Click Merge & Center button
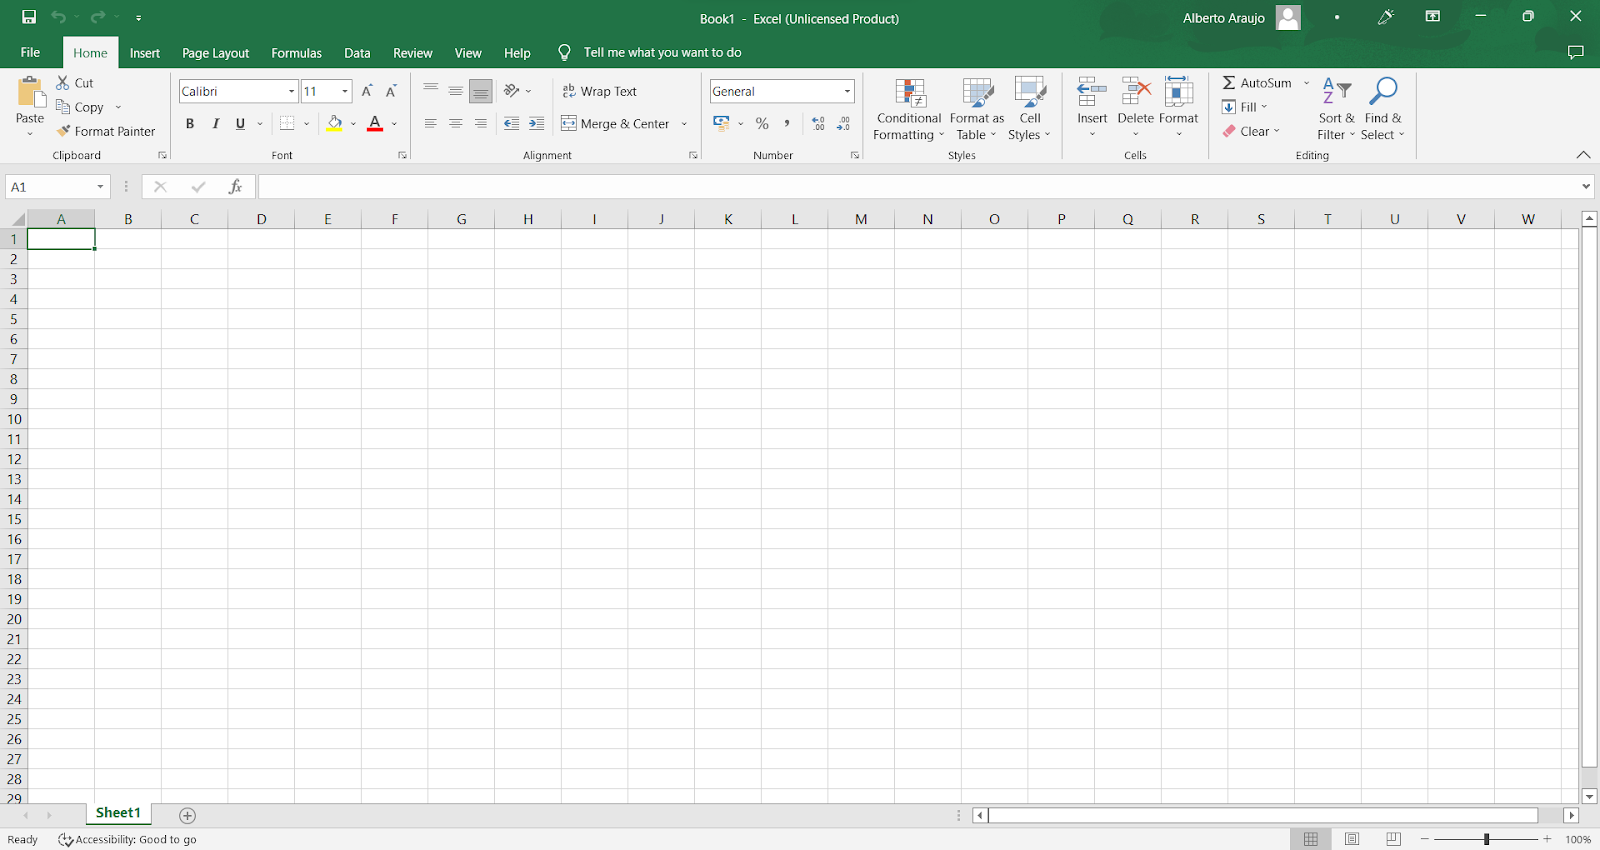This screenshot has height=850, width=1600. tap(615, 124)
